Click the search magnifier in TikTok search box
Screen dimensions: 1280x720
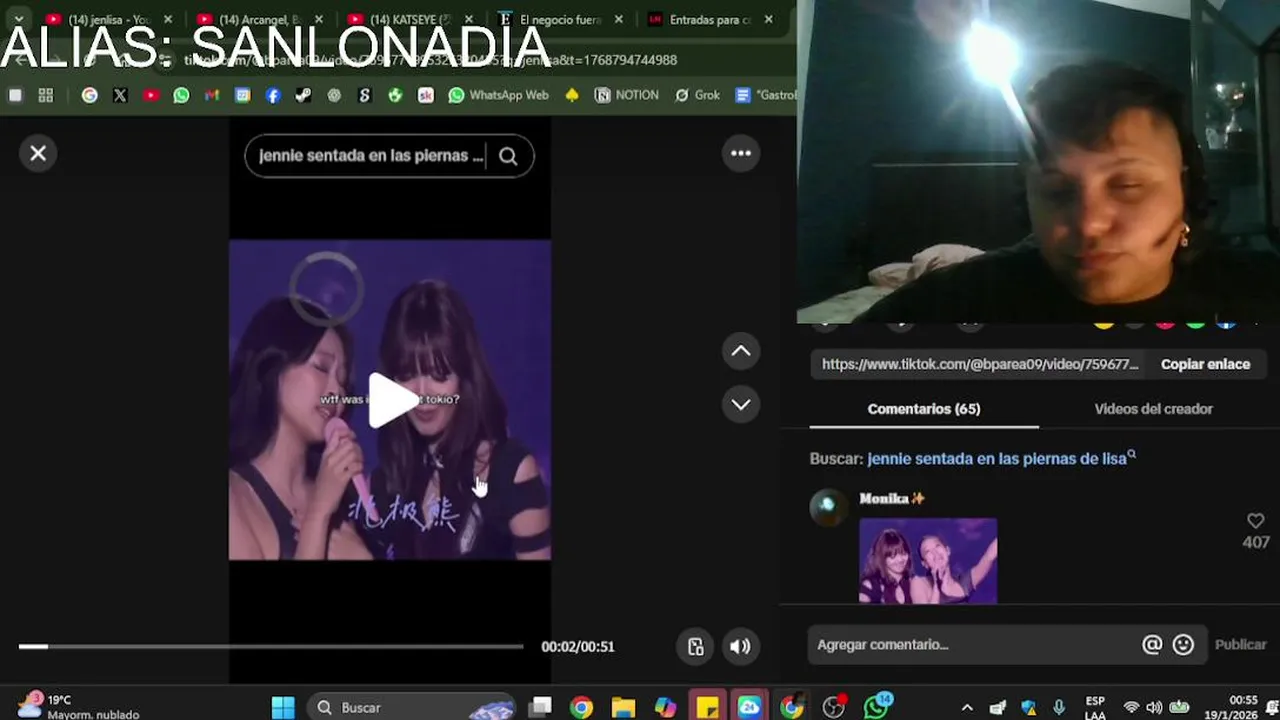tap(508, 156)
